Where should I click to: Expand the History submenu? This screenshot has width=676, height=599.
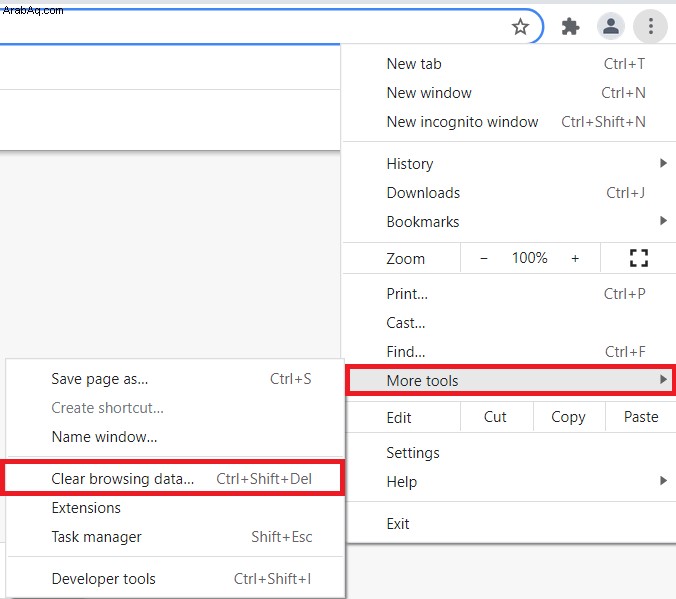click(x=510, y=163)
